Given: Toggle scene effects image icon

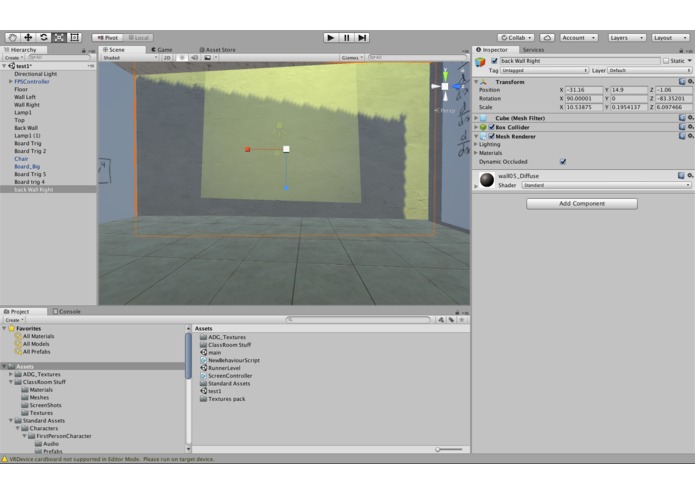Looking at the screenshot, I should 207,58.
